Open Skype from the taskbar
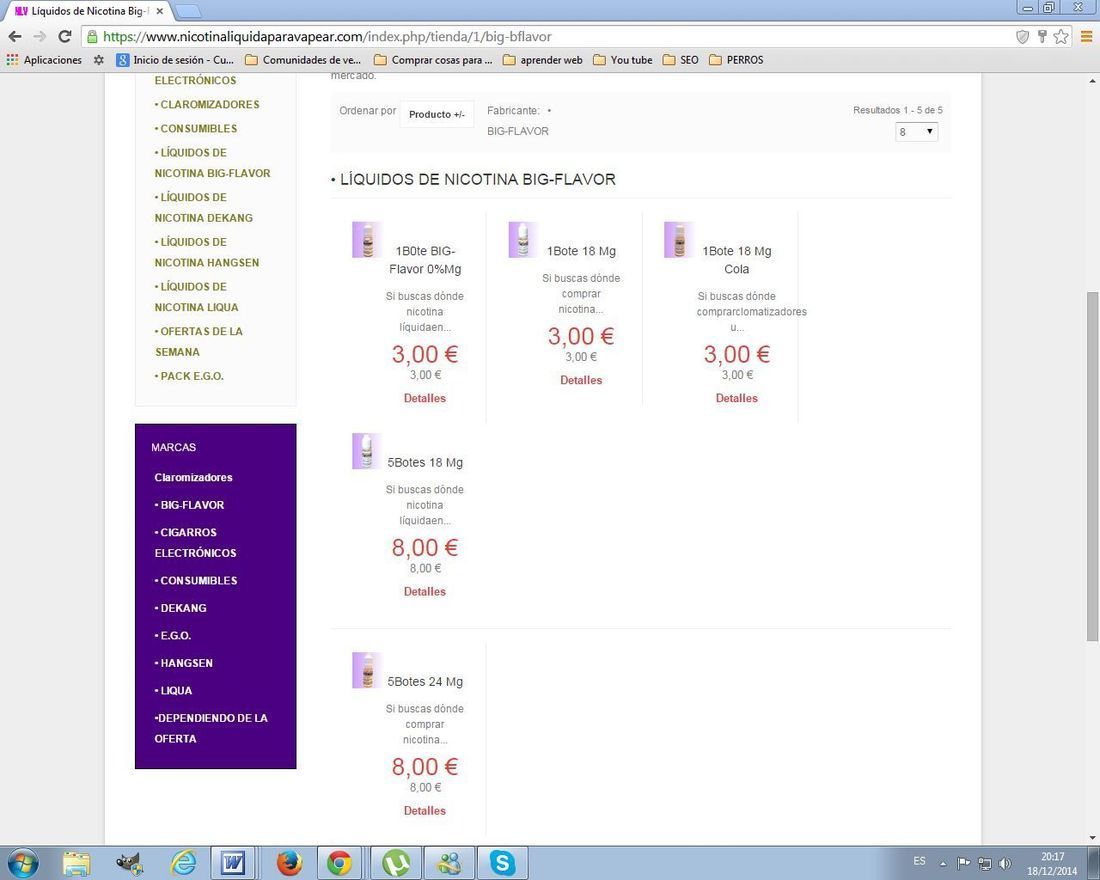Screen dimensions: 1100x880 tap(502, 863)
